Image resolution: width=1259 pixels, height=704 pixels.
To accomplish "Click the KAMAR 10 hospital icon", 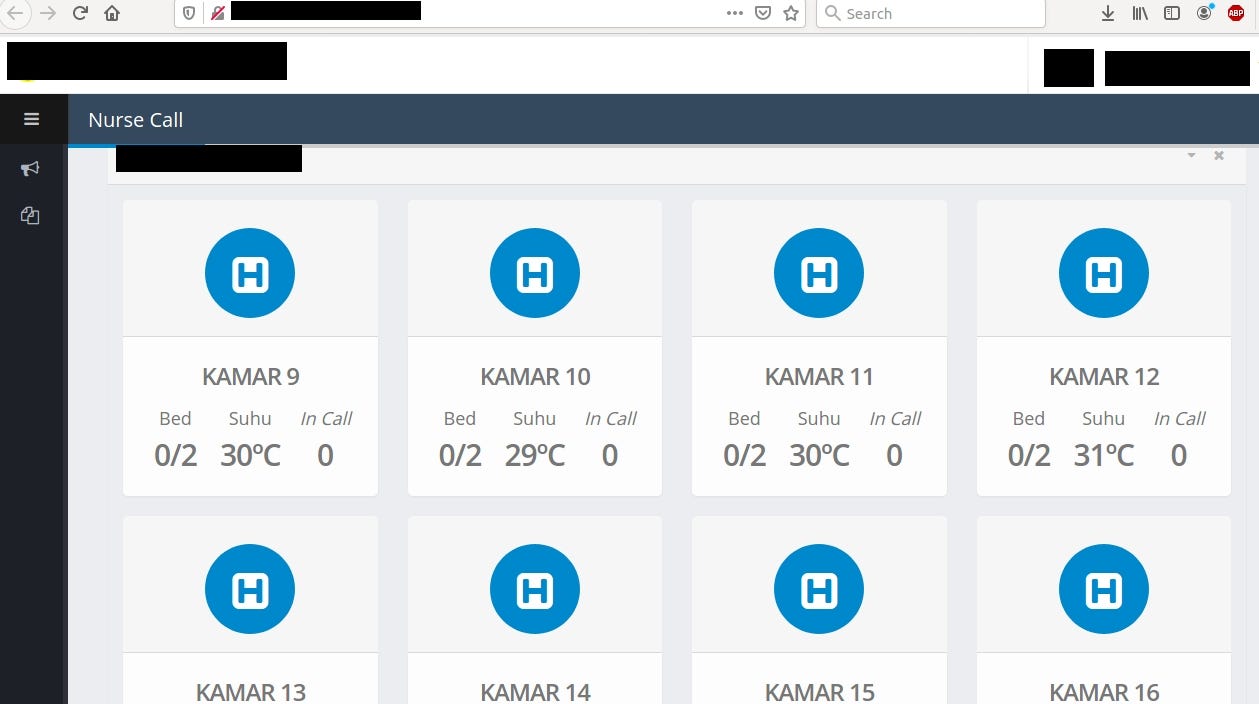I will coord(535,273).
